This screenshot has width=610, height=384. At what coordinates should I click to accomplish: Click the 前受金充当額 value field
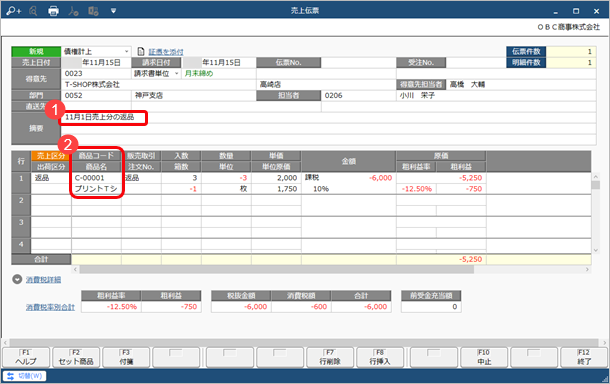431,307
